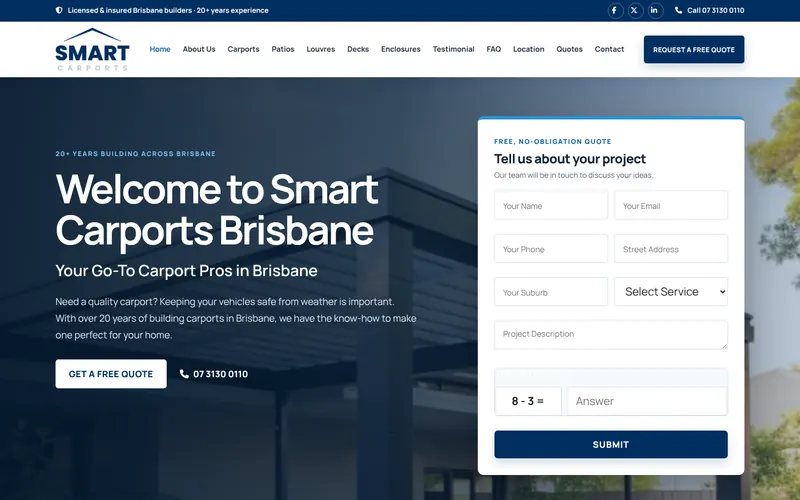Open the Location menu item
Viewport: 800px width, 500px height.
[x=529, y=49]
